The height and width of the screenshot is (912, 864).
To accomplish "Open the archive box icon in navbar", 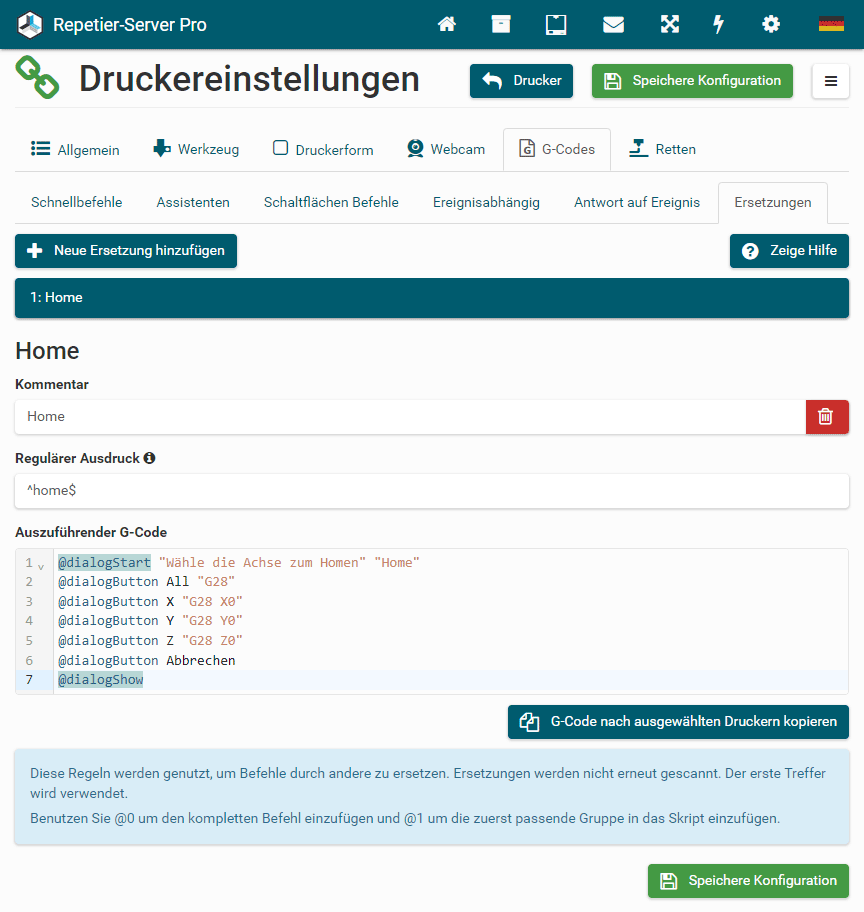I will 501,24.
